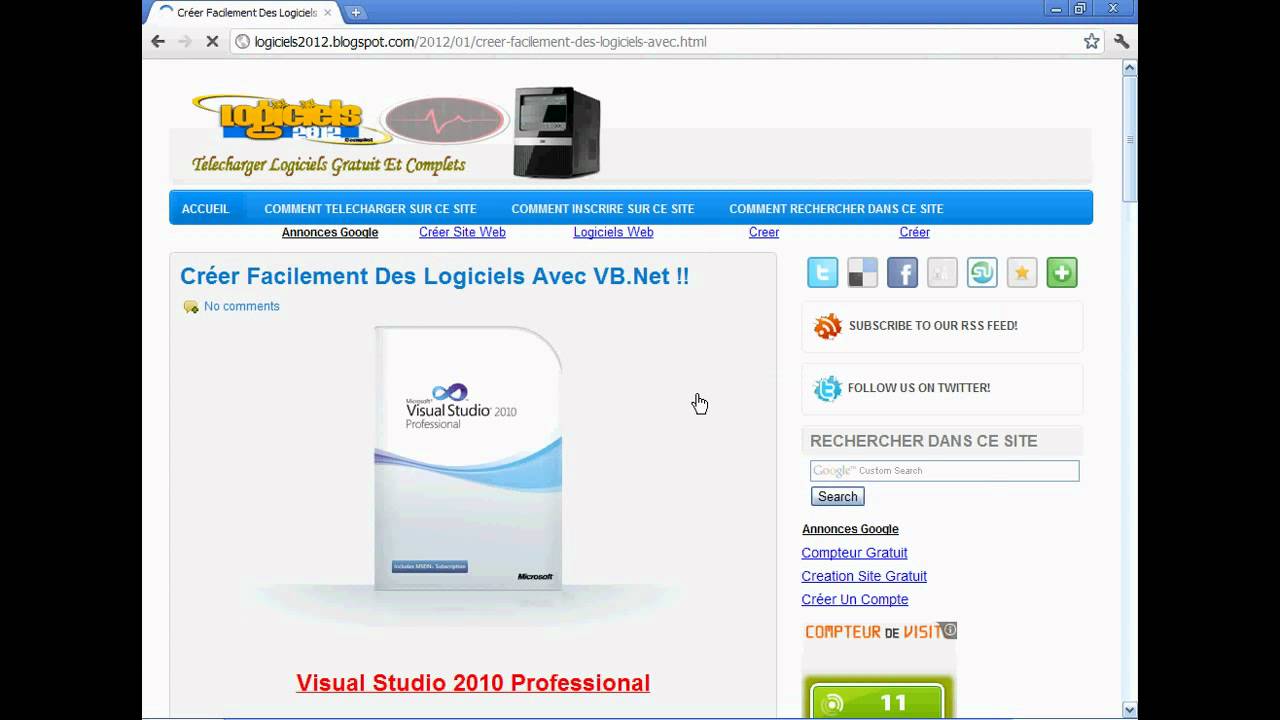This screenshot has width=1280, height=720.
Task: Open COMMENT INSCRIRE SUR CE SITE menu
Action: [603, 209]
